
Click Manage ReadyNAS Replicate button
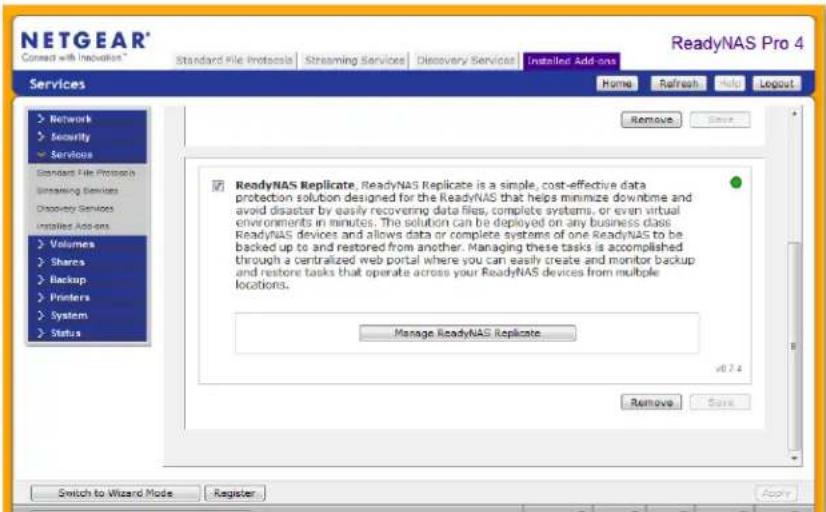467,333
